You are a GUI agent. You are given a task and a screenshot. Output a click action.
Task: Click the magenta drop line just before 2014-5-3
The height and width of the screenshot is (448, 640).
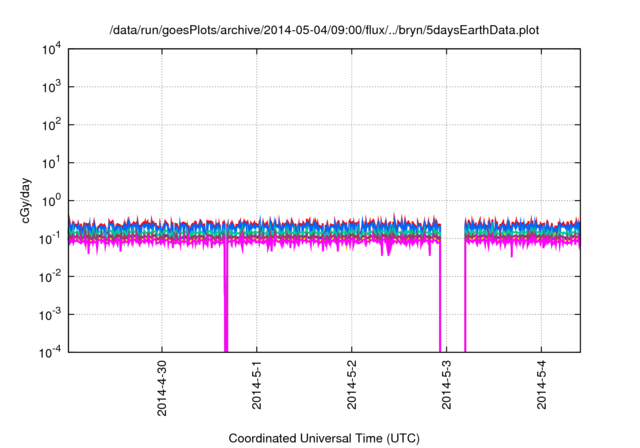(440, 298)
